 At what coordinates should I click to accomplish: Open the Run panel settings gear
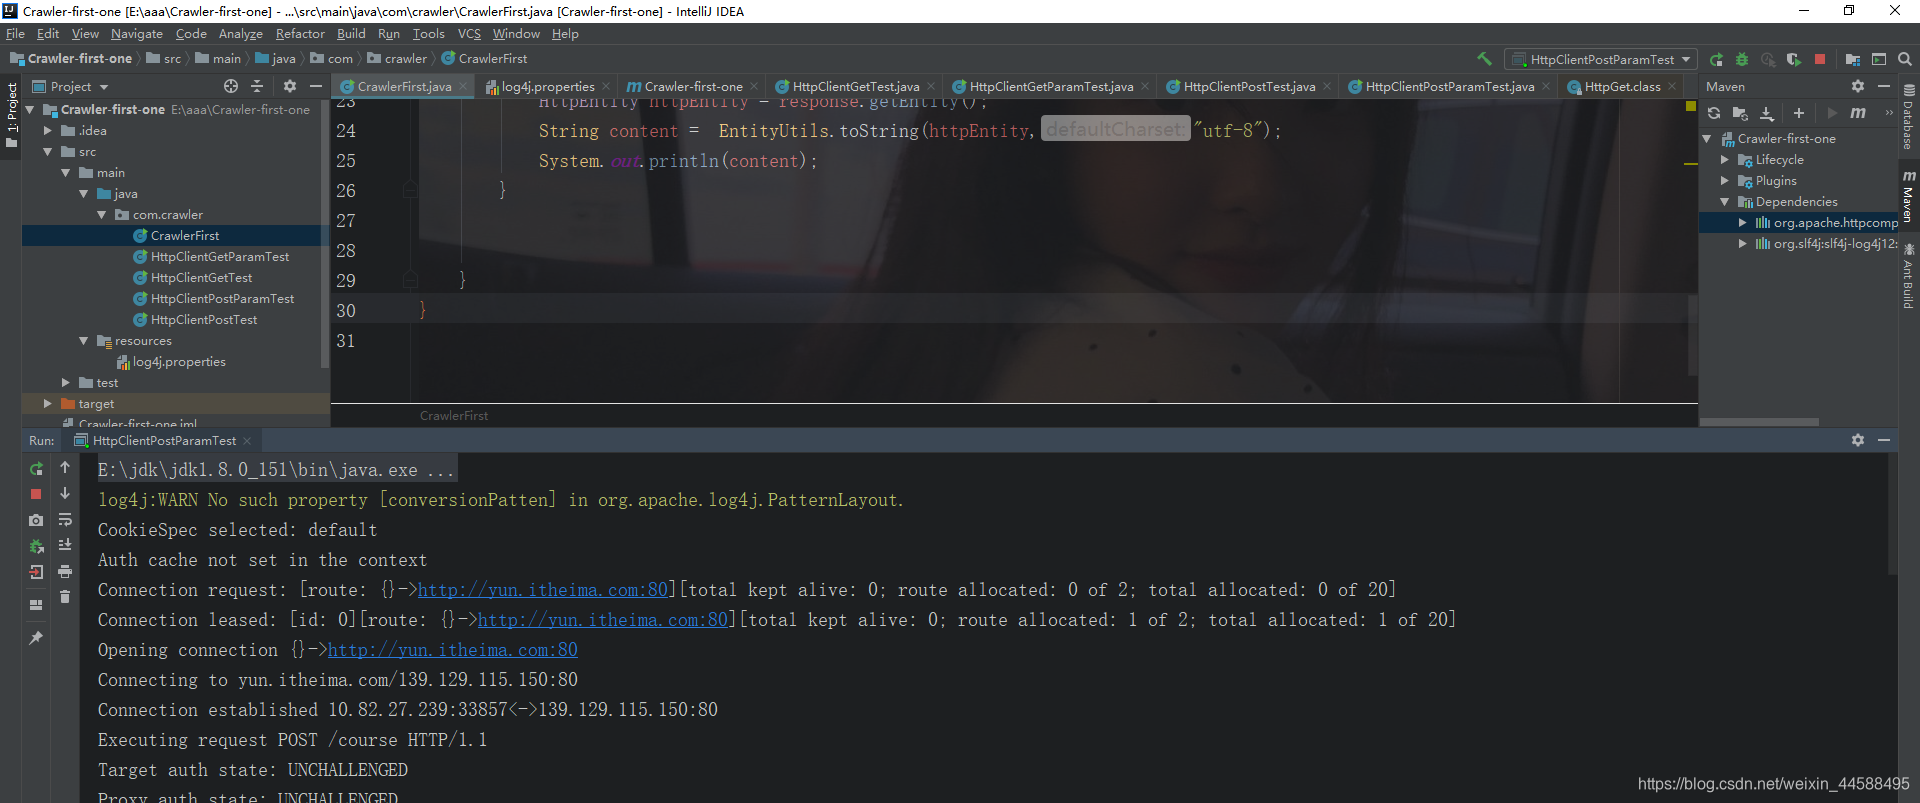point(1858,440)
